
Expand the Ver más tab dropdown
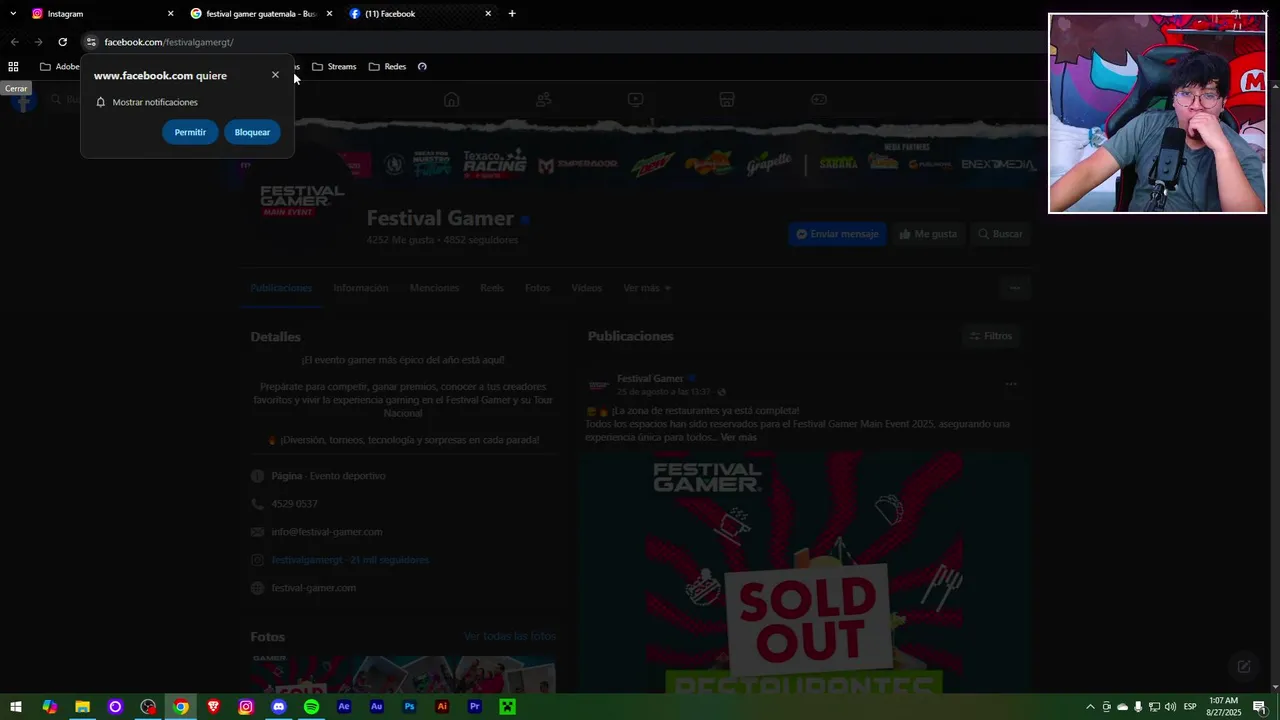point(647,288)
